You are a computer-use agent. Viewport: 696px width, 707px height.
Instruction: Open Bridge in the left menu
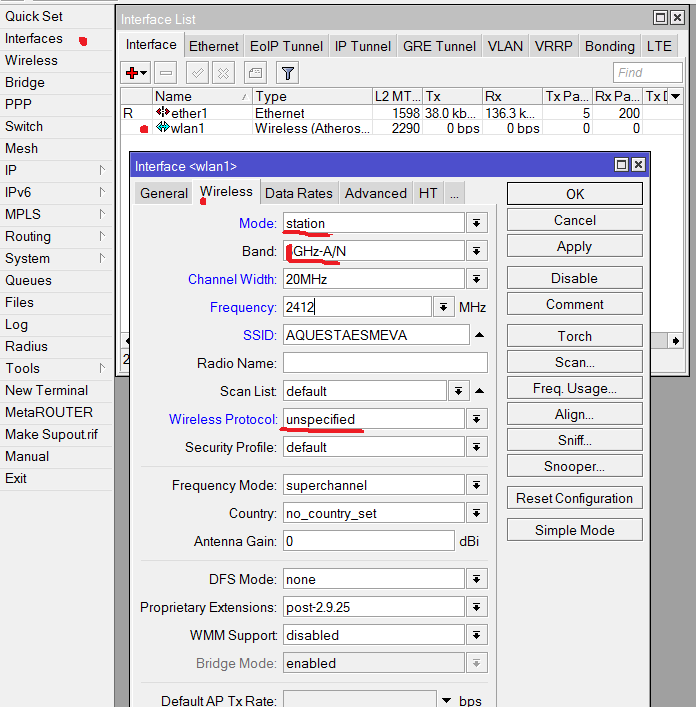56,83
